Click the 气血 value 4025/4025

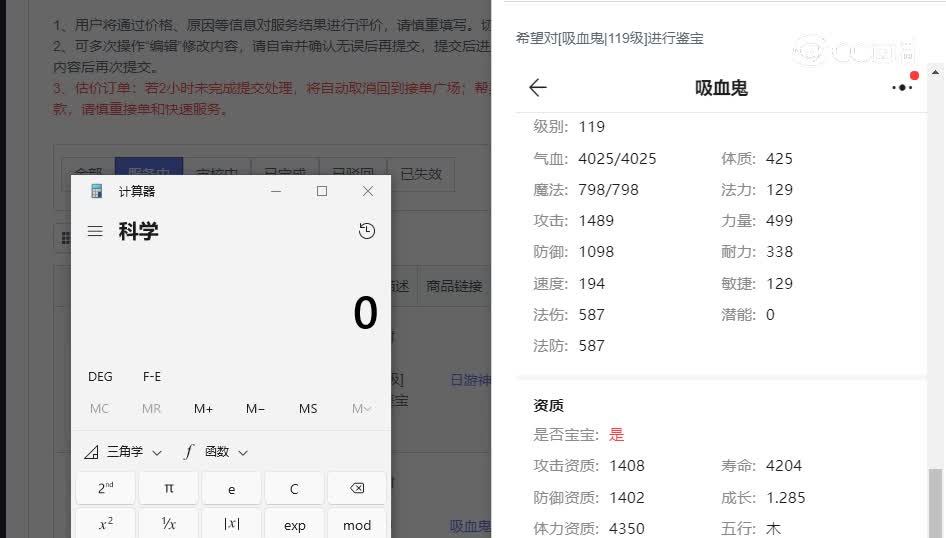click(617, 159)
